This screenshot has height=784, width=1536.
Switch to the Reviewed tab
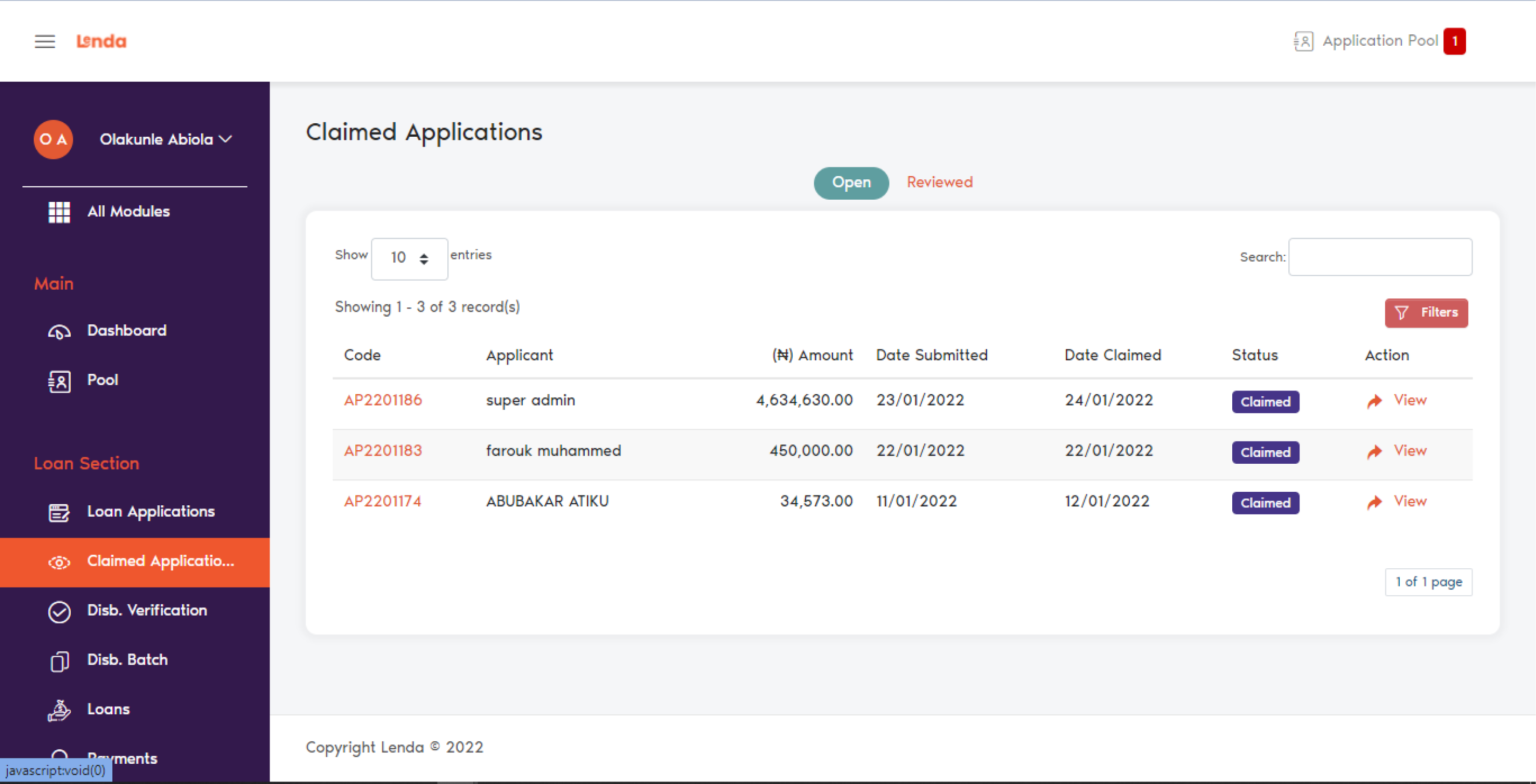pos(939,182)
